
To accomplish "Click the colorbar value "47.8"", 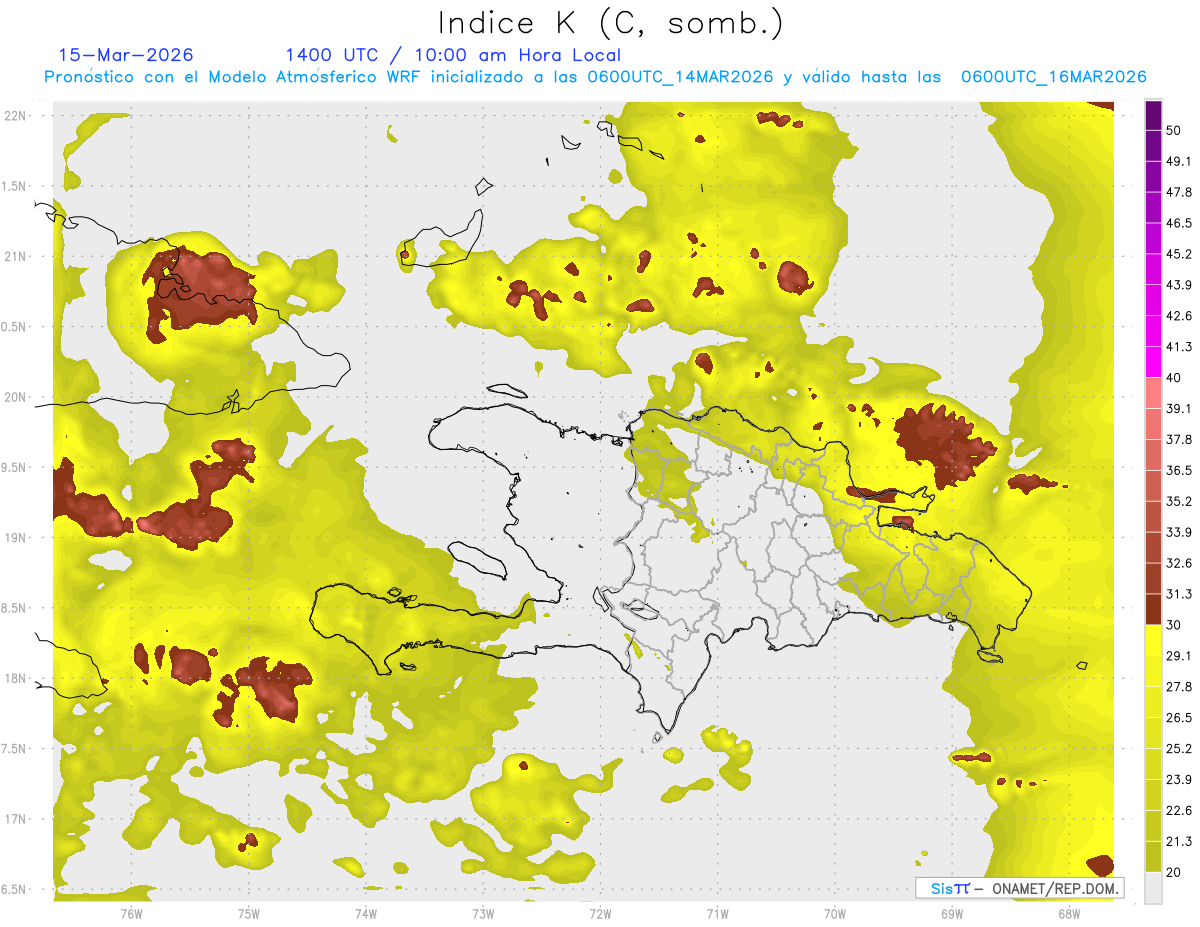I will tap(1179, 192).
